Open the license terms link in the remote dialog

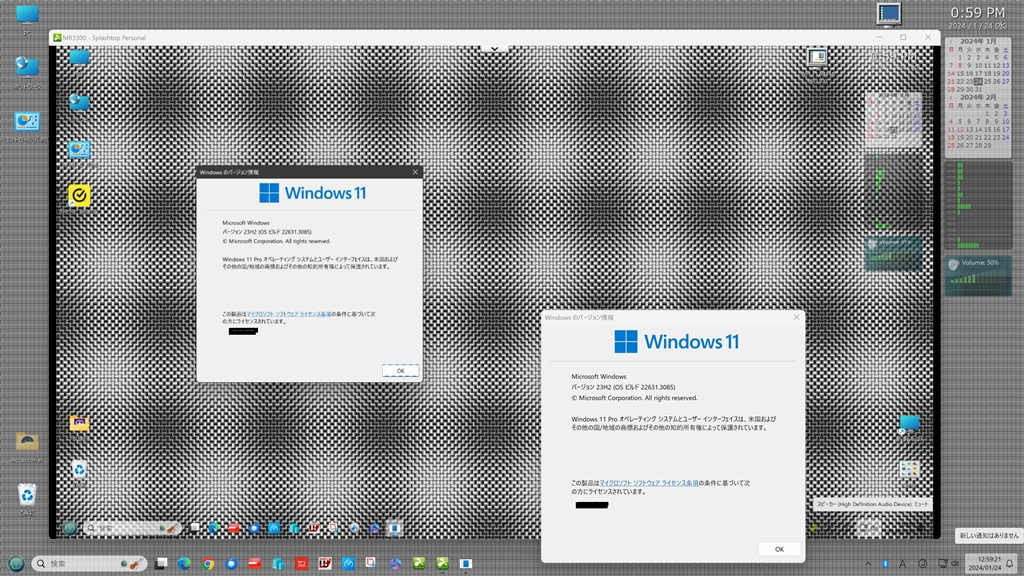[x=289, y=314]
